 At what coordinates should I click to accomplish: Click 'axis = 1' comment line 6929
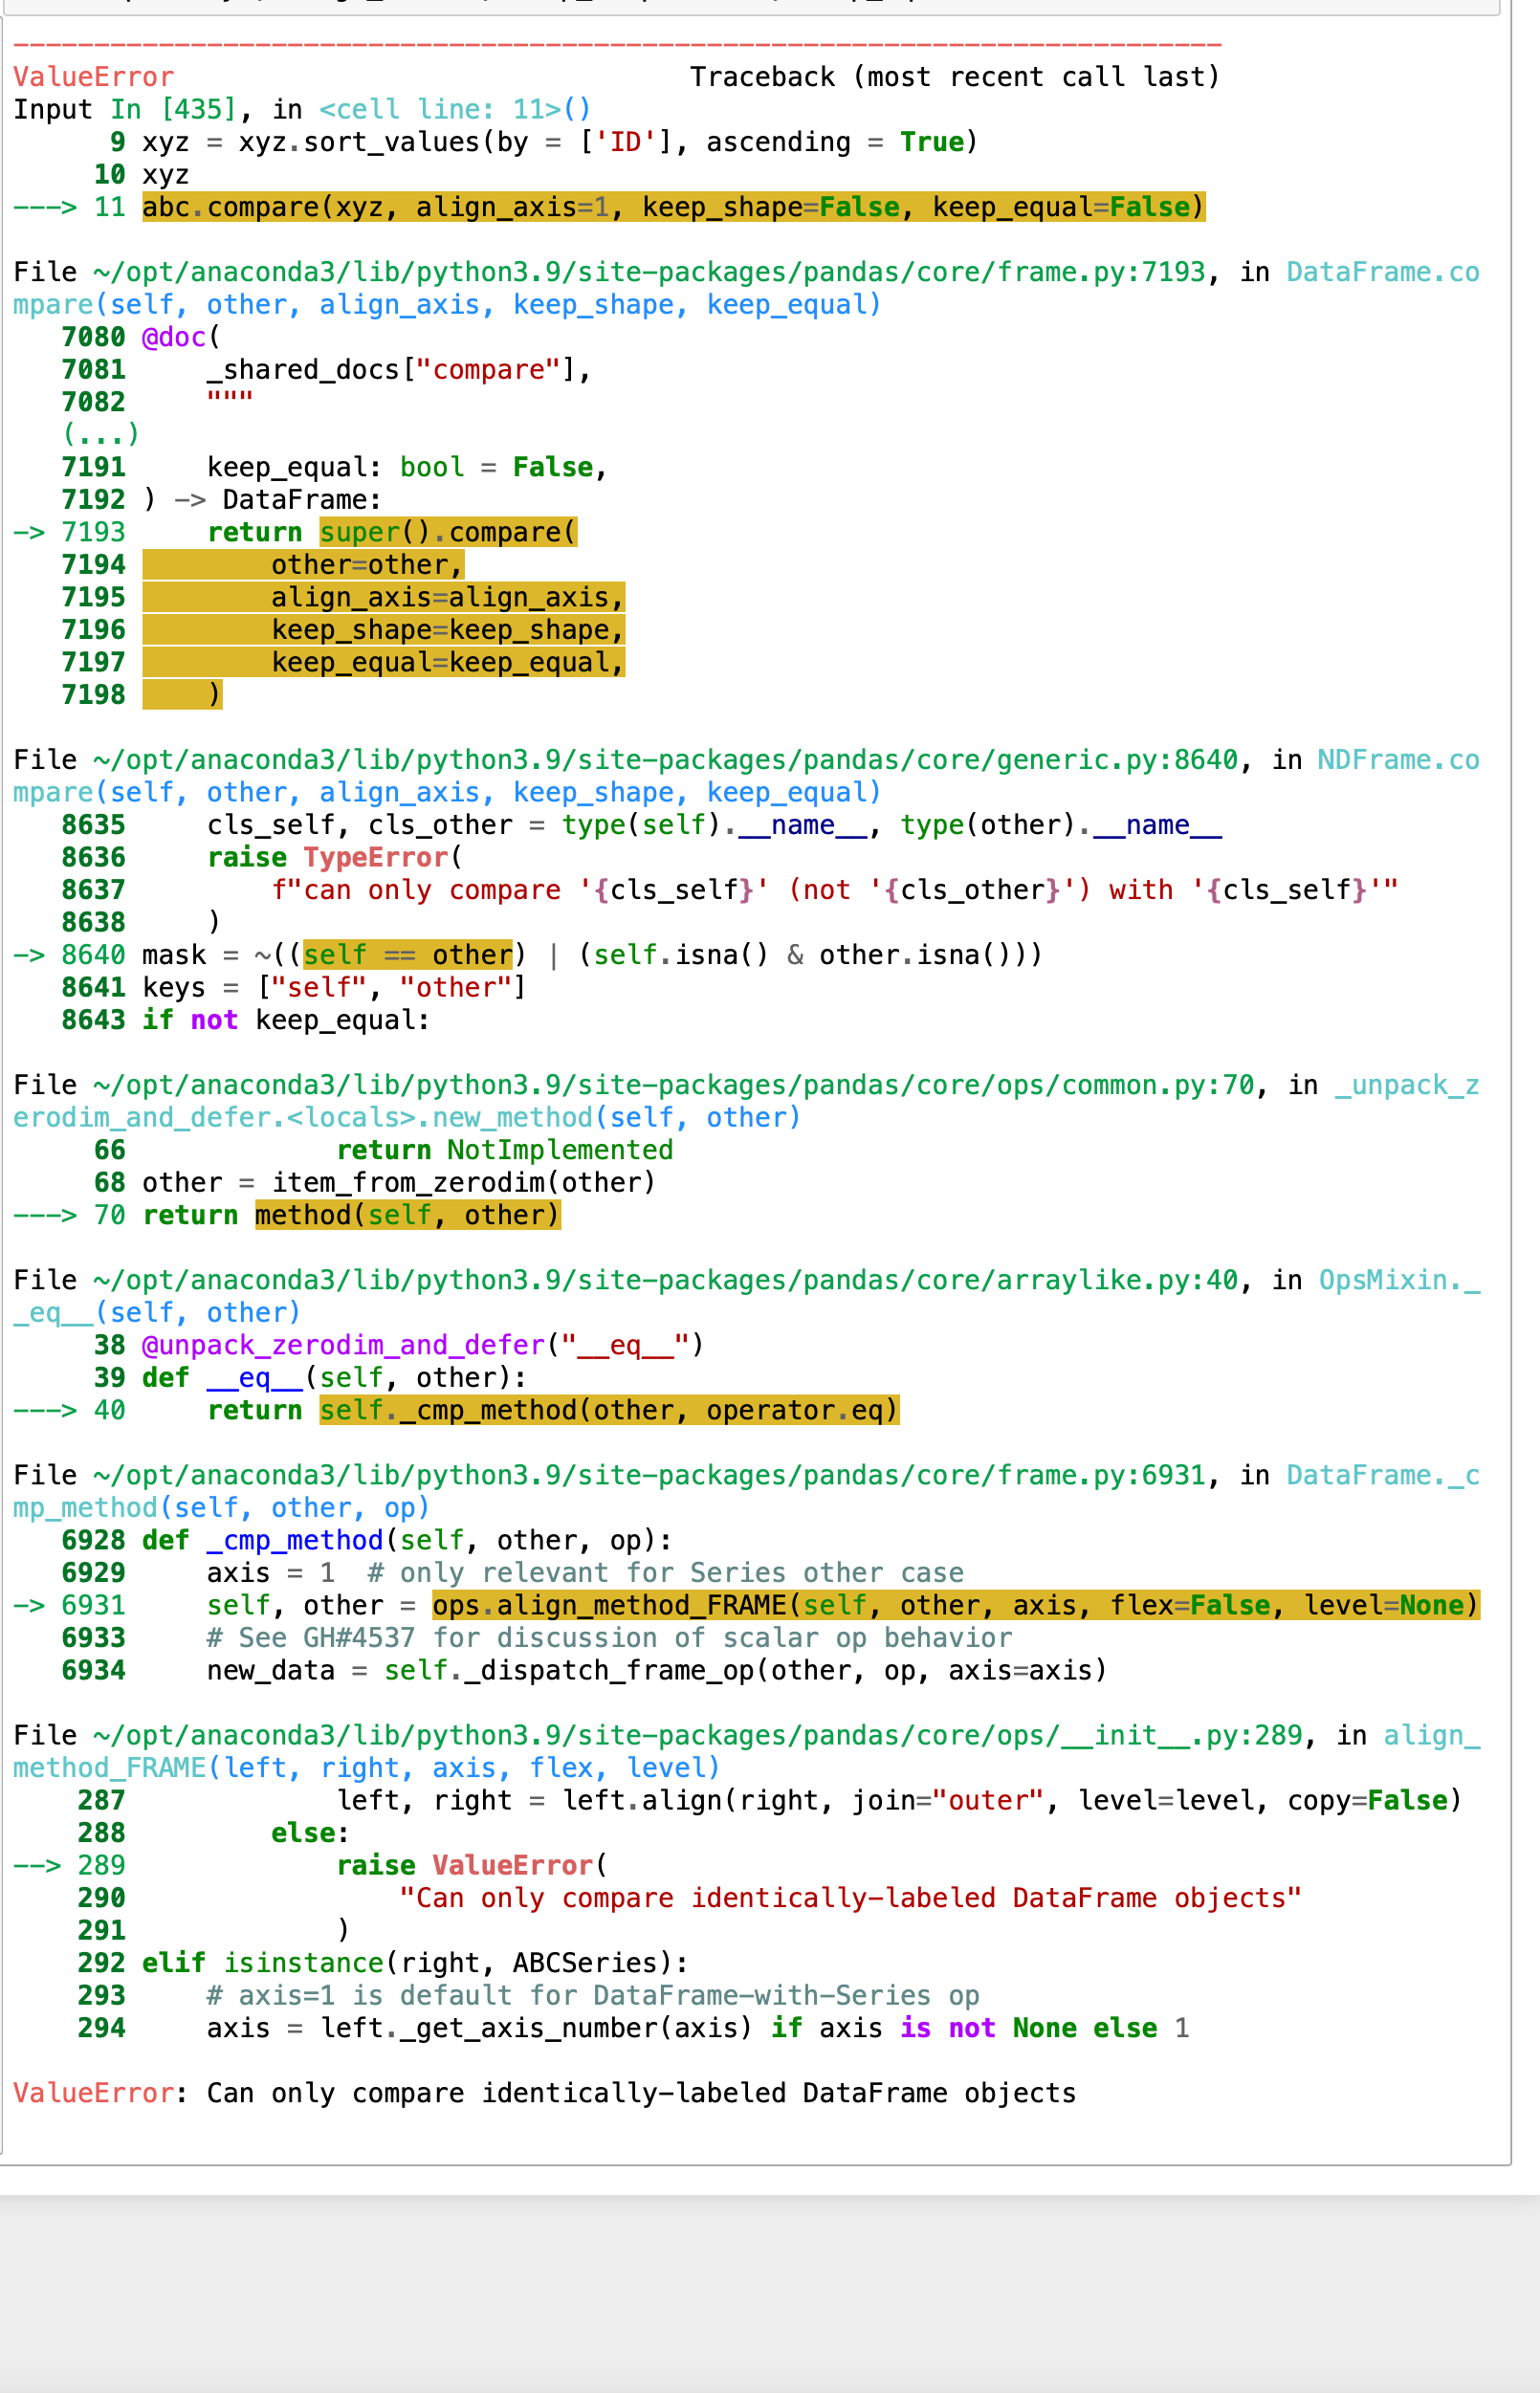pyautogui.click(x=585, y=1573)
